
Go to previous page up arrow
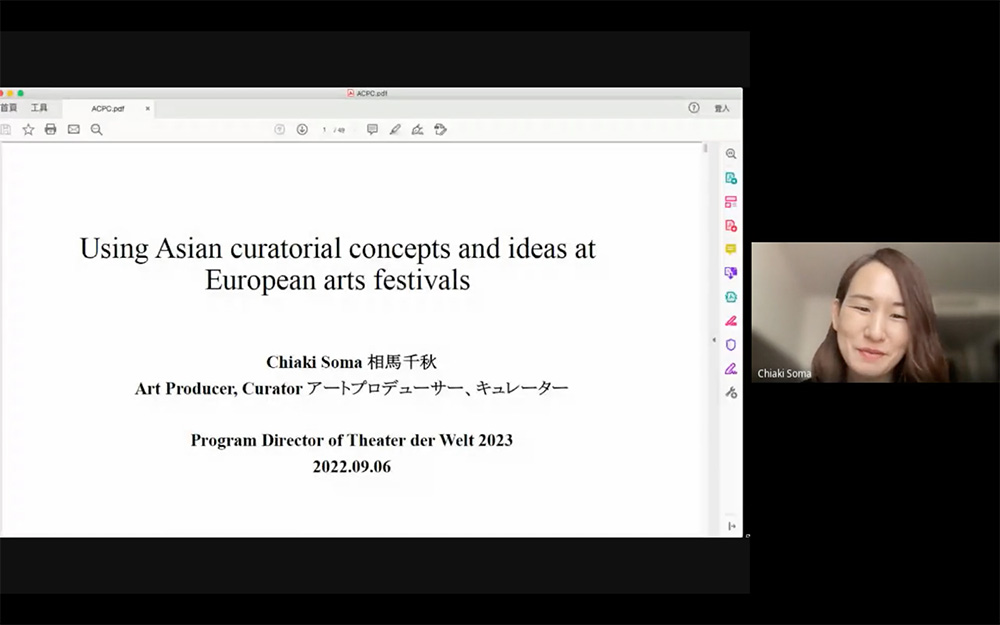(279, 129)
